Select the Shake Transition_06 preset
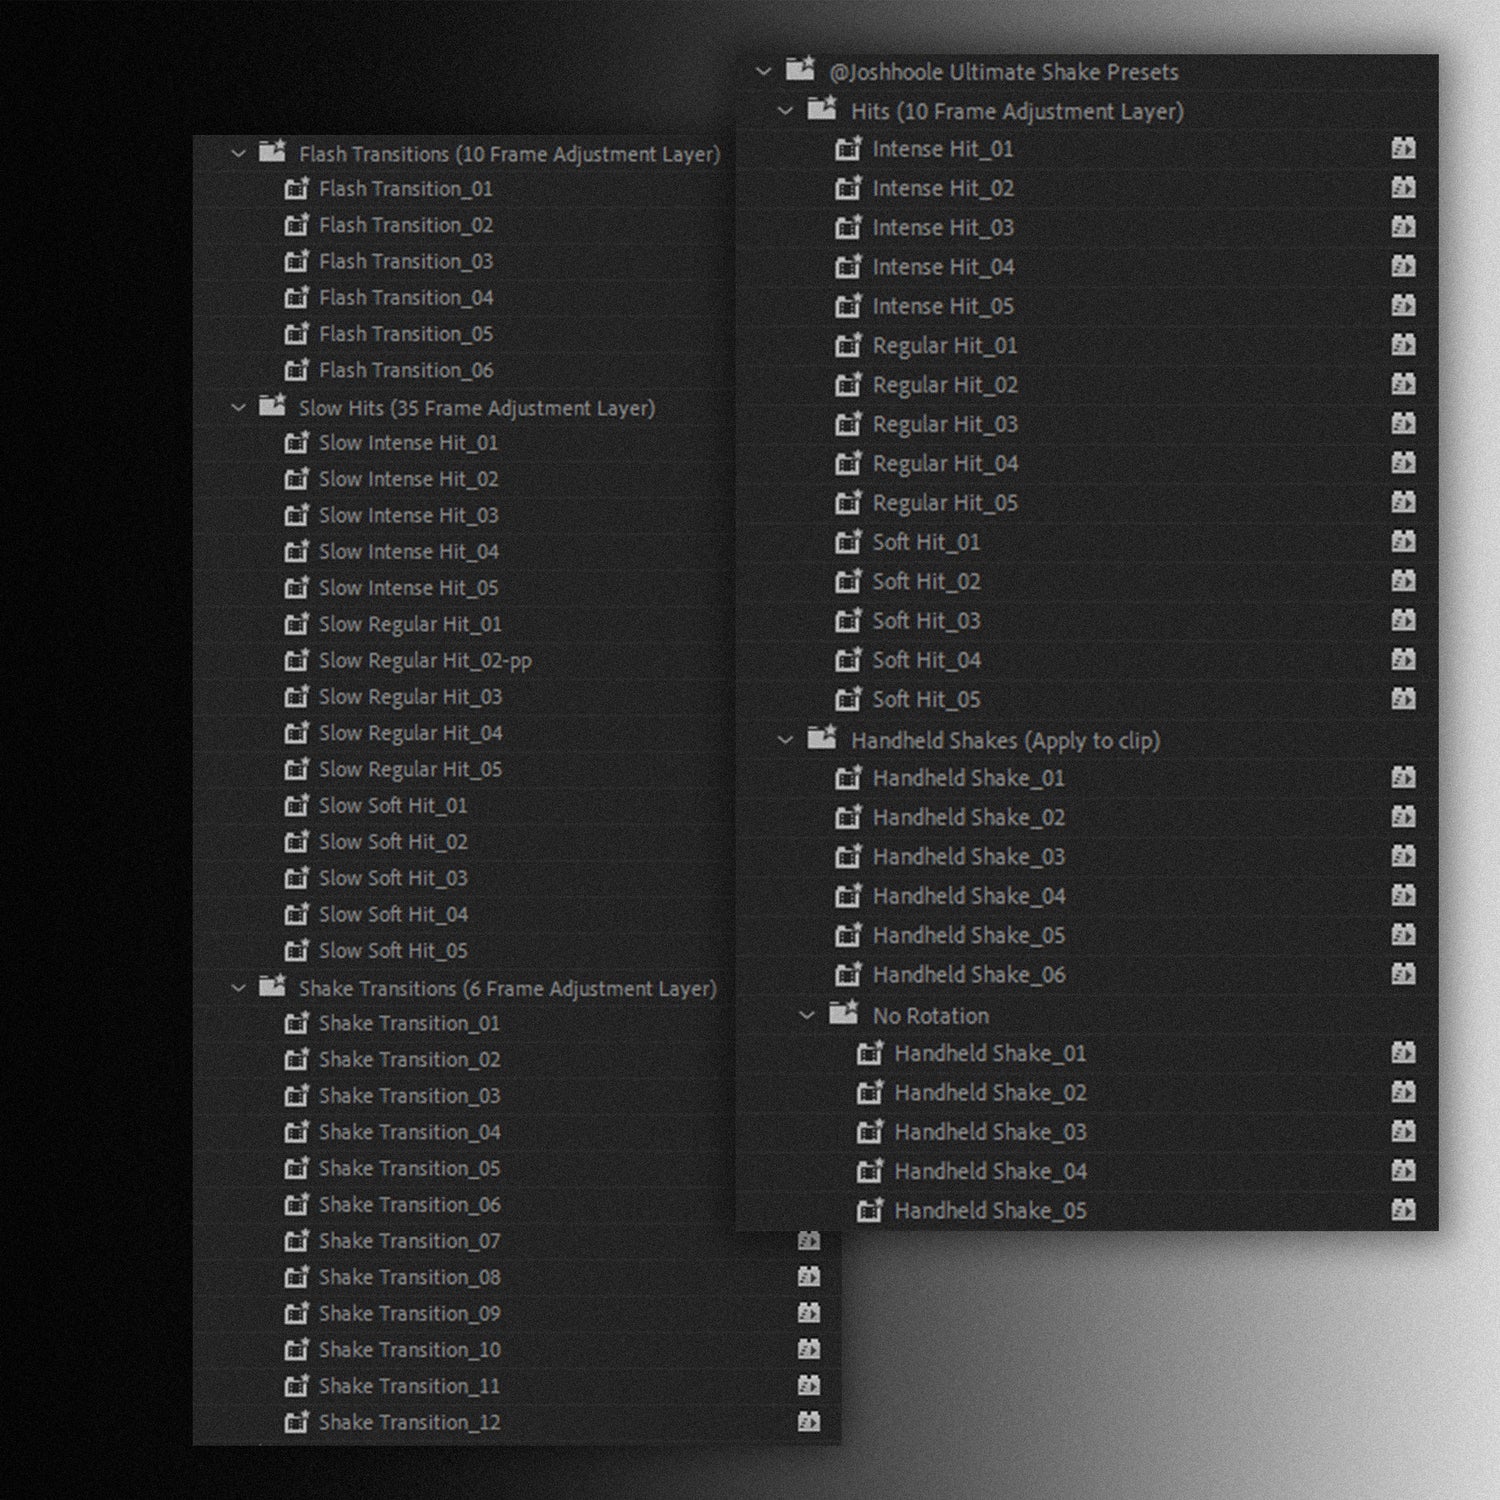The height and width of the screenshot is (1500, 1500). click(x=409, y=1205)
